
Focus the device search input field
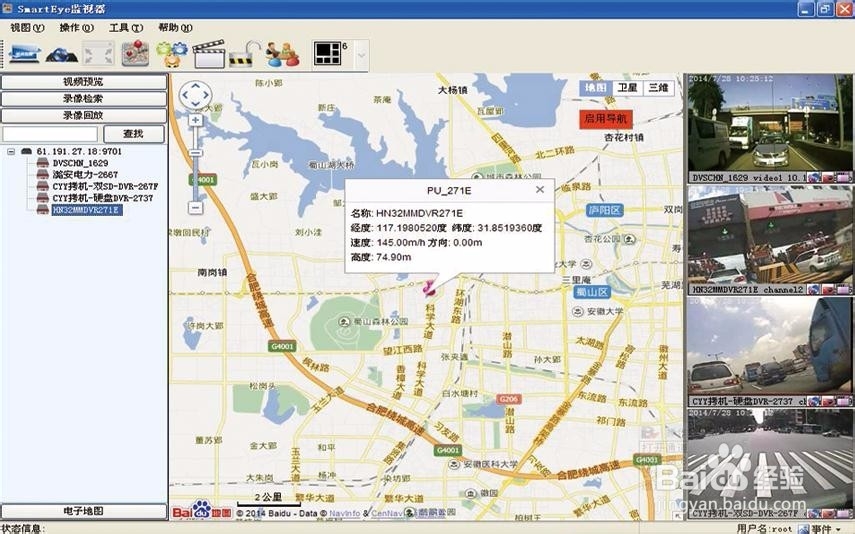50,134
